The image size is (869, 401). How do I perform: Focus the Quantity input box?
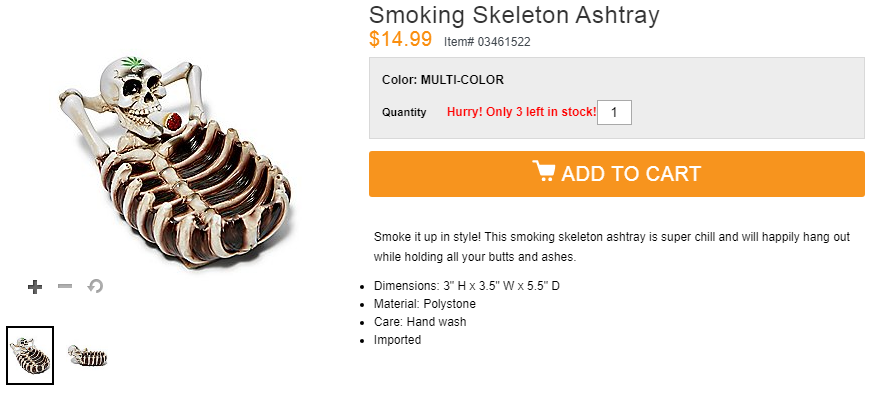click(614, 112)
